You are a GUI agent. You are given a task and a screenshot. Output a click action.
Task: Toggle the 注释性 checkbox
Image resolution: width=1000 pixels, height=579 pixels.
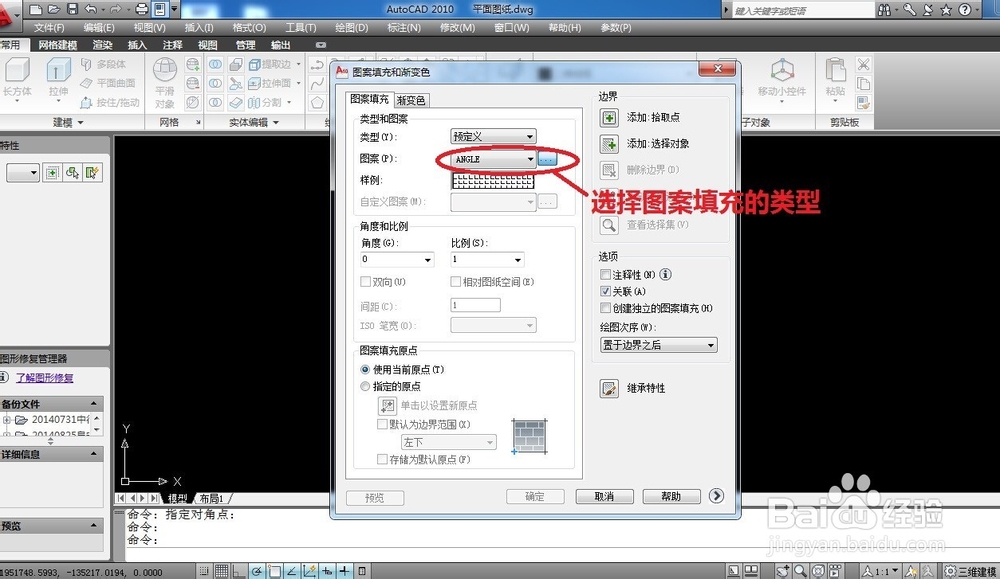pyautogui.click(x=606, y=275)
